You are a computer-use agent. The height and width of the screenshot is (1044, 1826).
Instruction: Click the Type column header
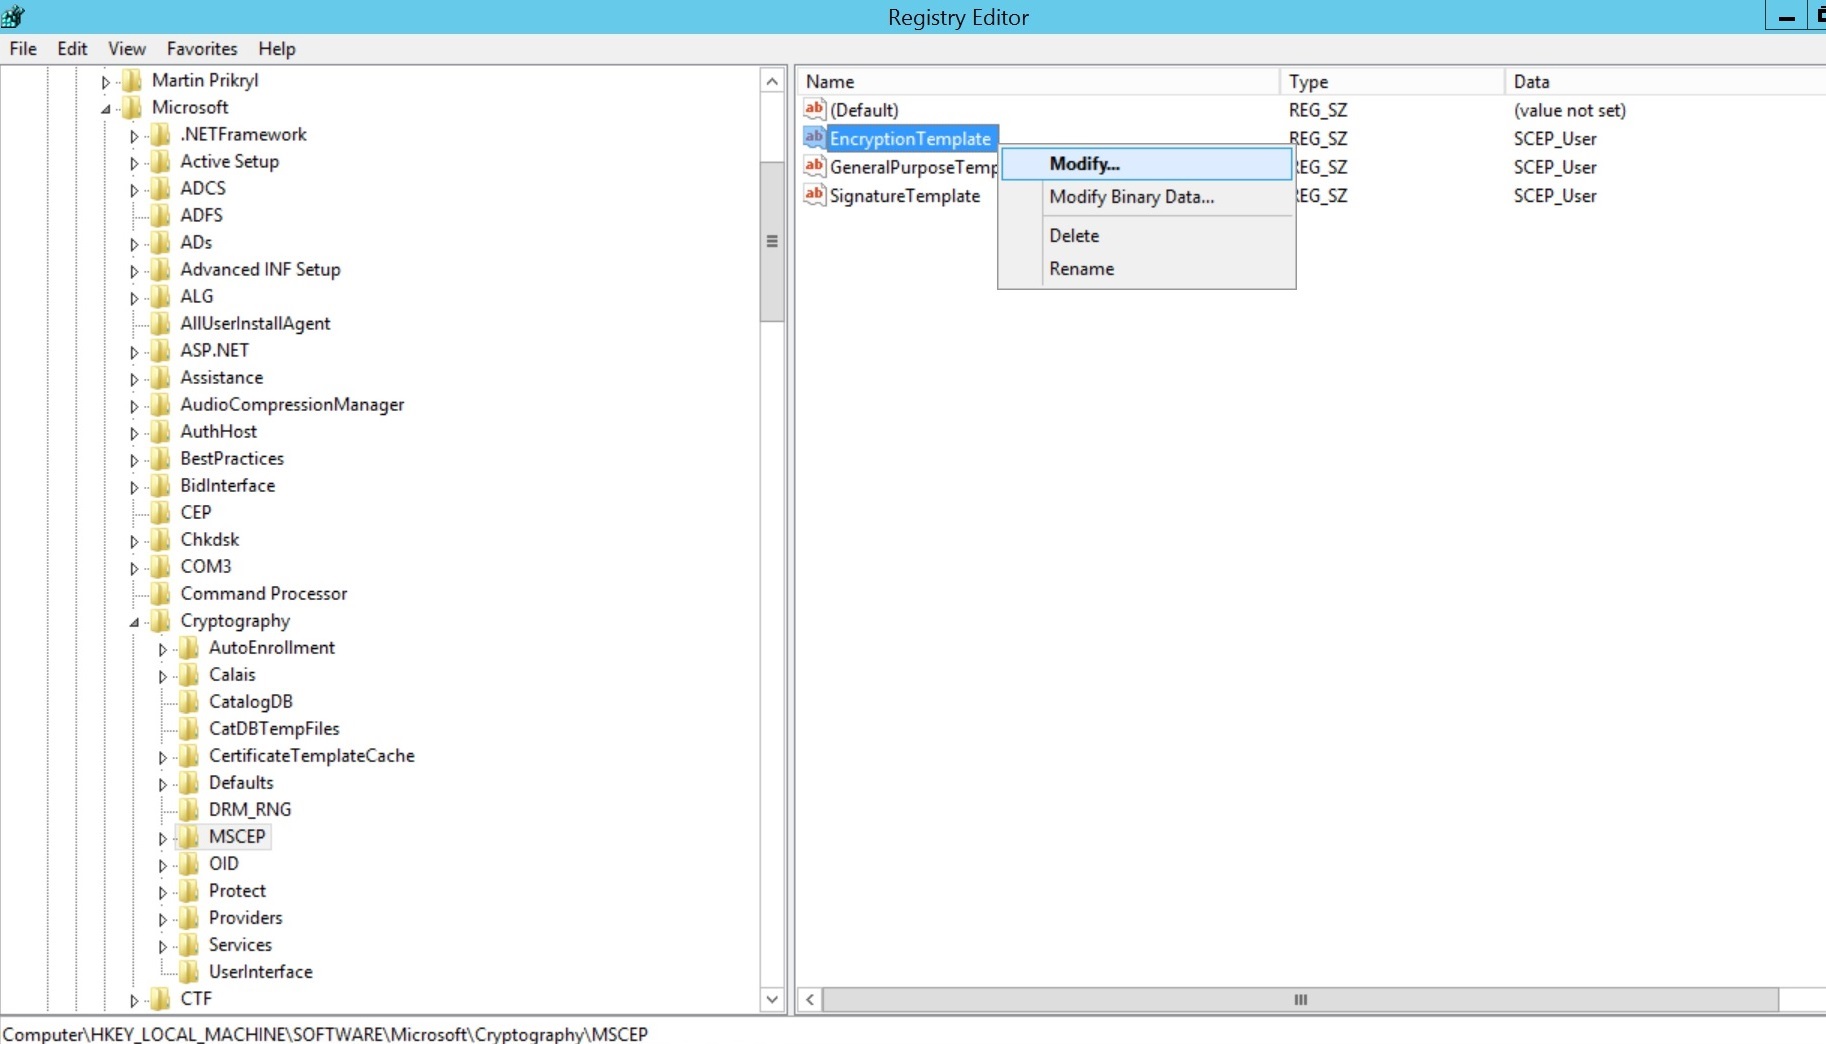pos(1390,81)
